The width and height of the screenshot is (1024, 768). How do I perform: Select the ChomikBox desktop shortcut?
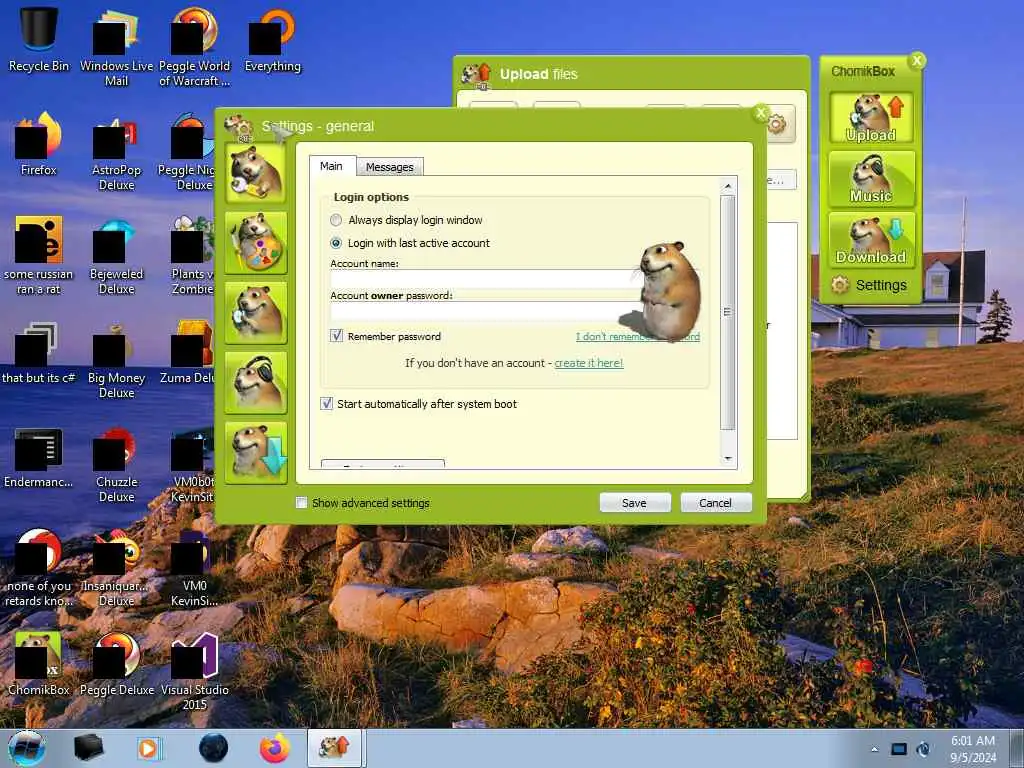click(x=39, y=664)
